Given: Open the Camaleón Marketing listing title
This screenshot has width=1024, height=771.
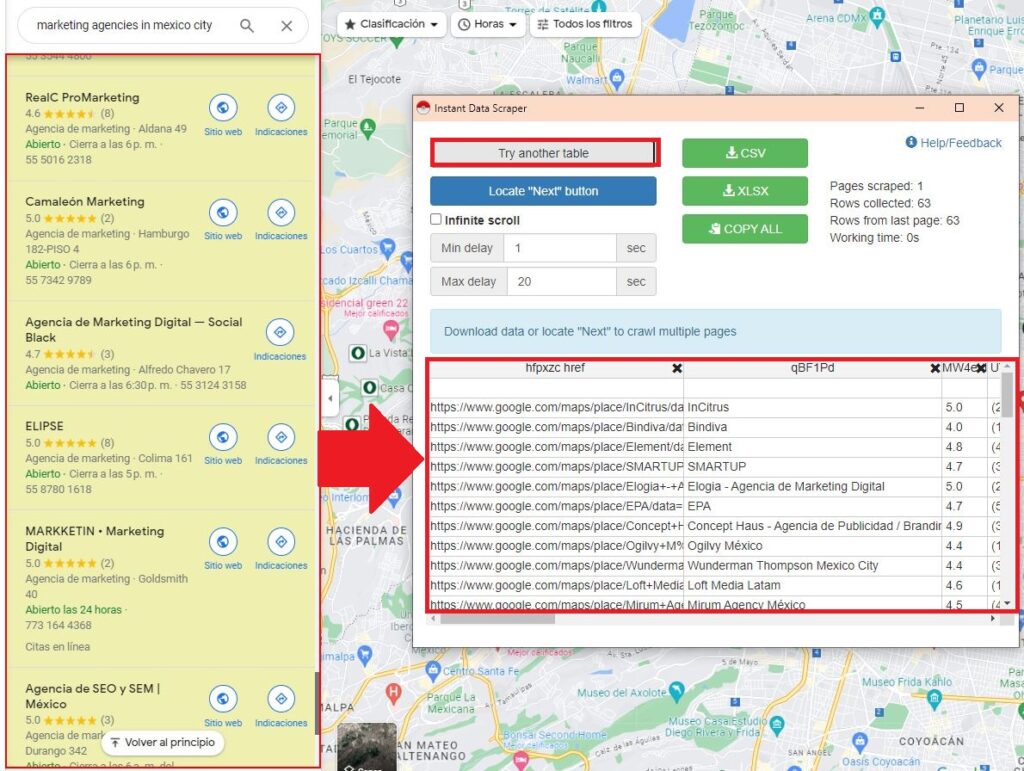Looking at the screenshot, I should coord(85,202).
